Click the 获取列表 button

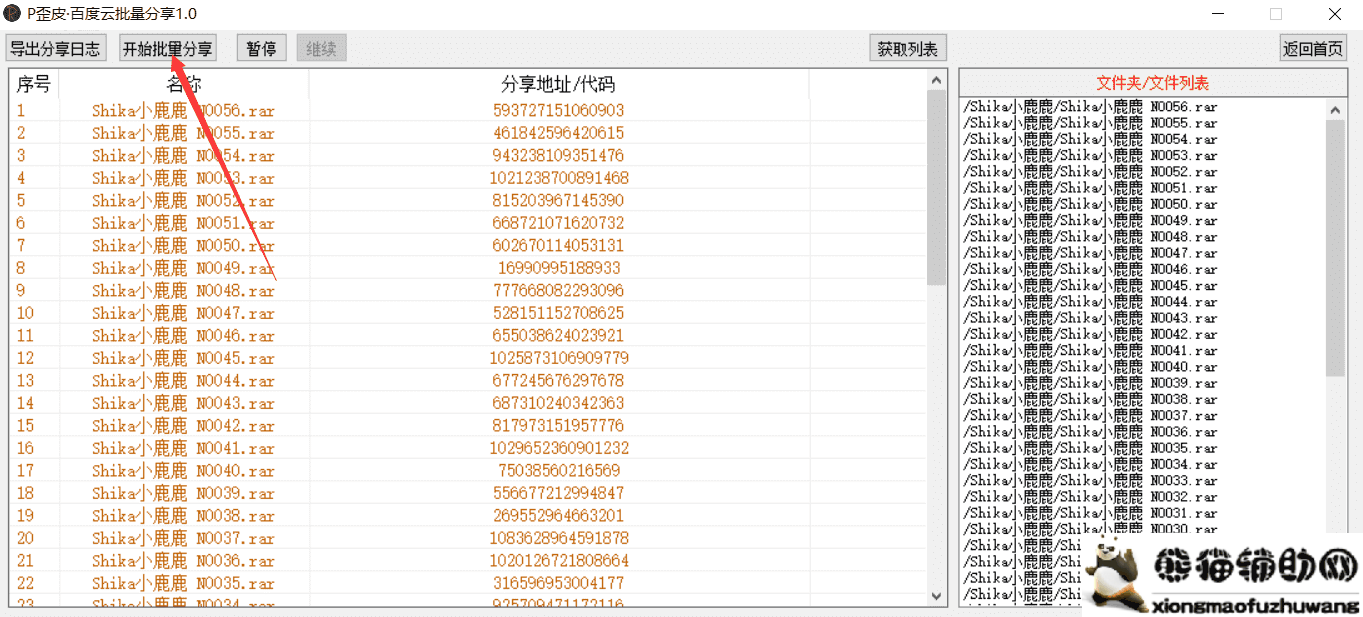point(907,49)
